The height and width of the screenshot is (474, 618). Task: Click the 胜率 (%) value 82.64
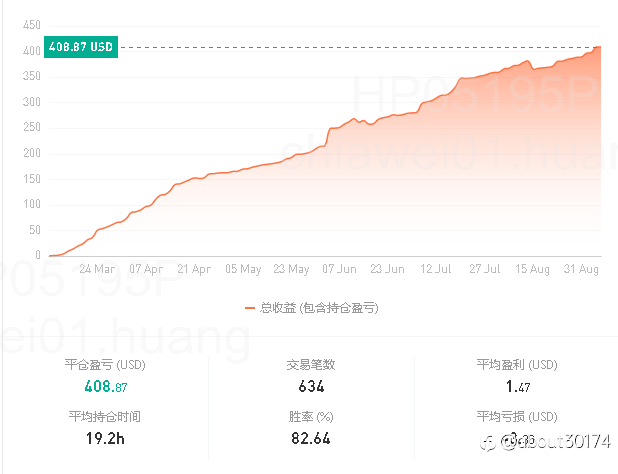click(x=311, y=437)
